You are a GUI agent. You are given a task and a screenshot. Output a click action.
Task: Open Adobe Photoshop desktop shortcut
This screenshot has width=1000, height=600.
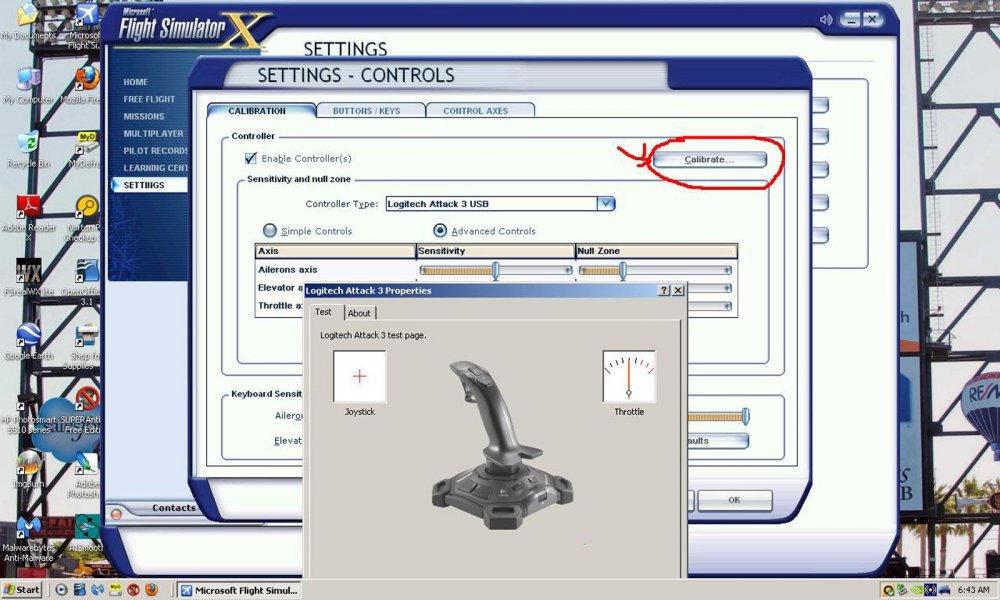tap(85, 474)
